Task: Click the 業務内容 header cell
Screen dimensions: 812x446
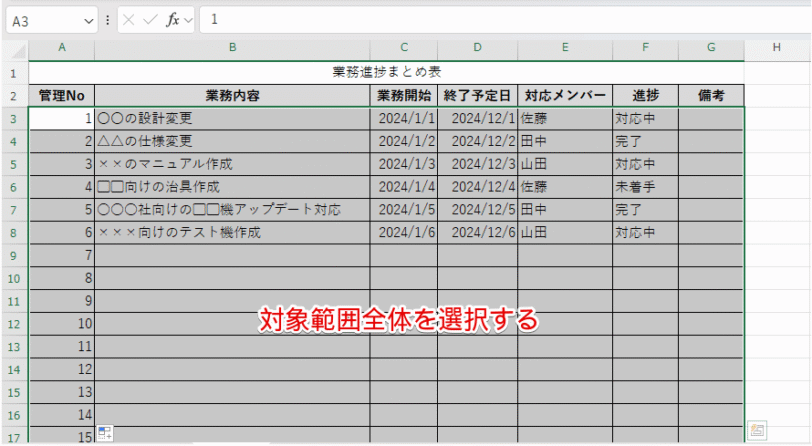Action: click(x=233, y=96)
